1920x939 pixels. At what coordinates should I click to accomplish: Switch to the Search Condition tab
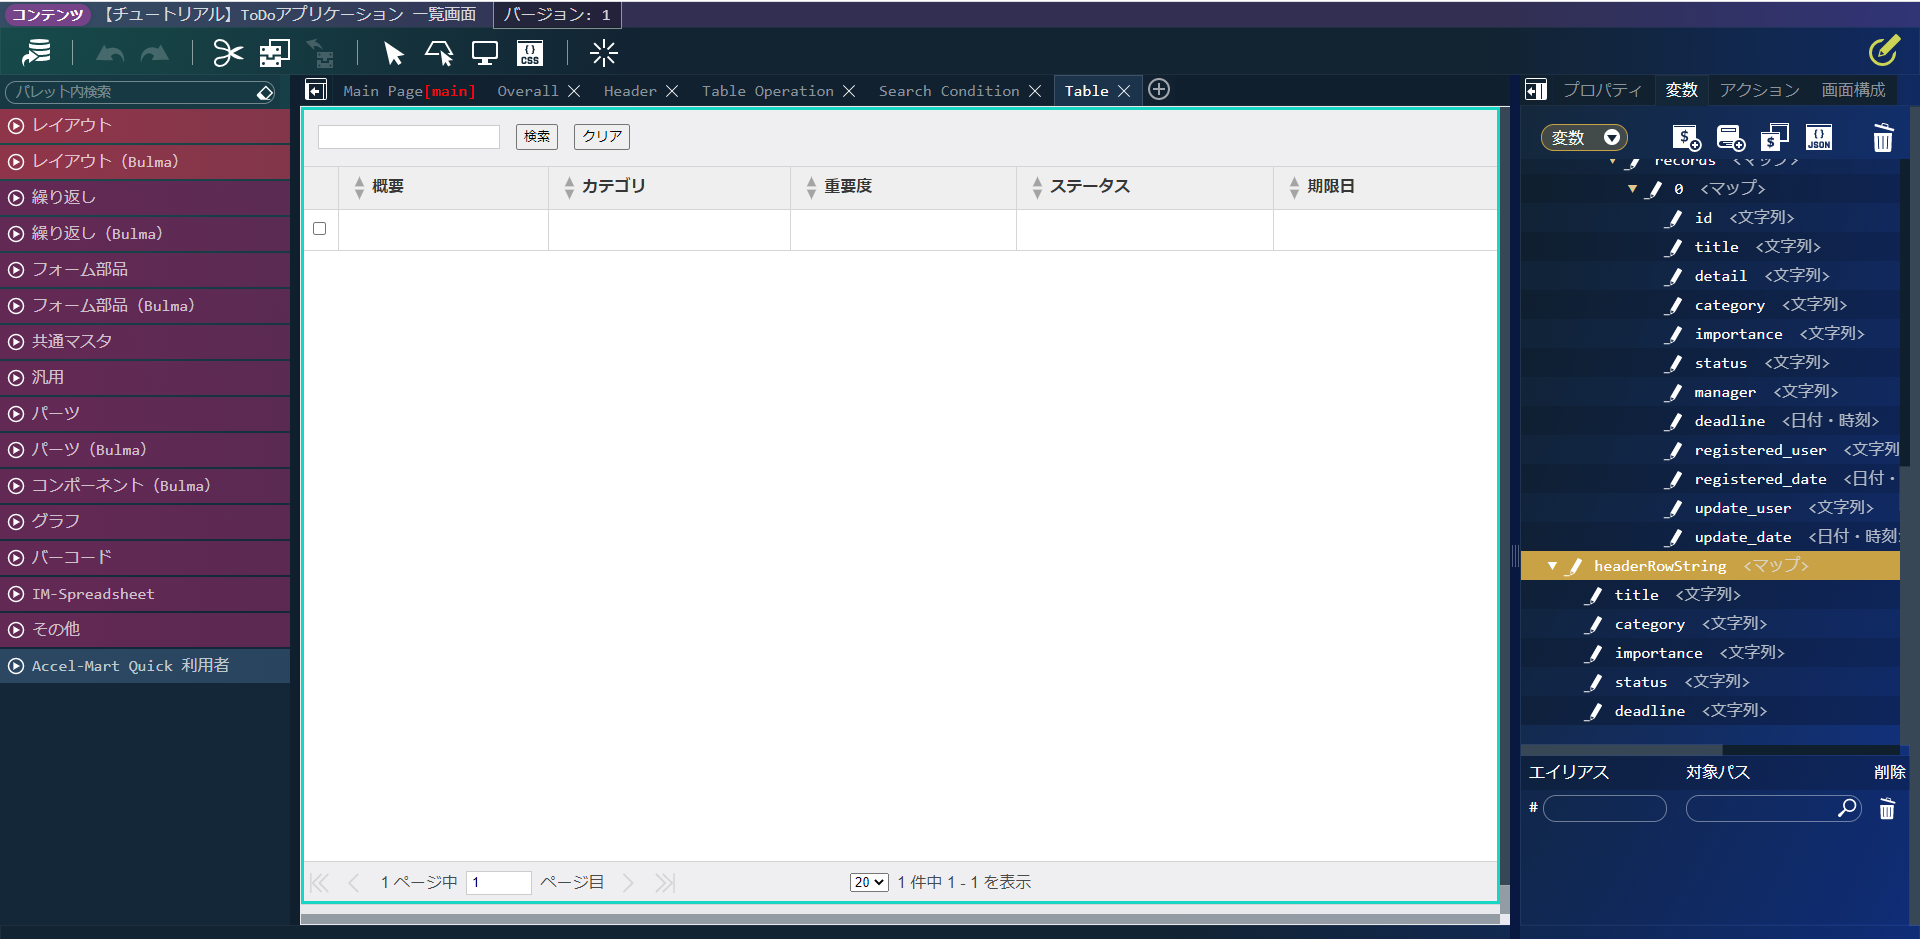pos(949,91)
